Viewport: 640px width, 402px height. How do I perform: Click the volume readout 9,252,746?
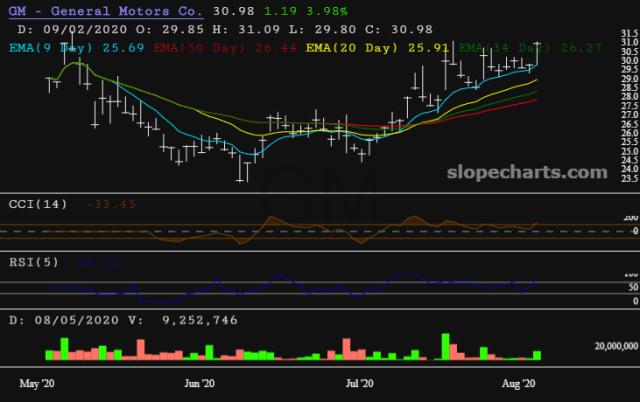[x=164, y=320]
